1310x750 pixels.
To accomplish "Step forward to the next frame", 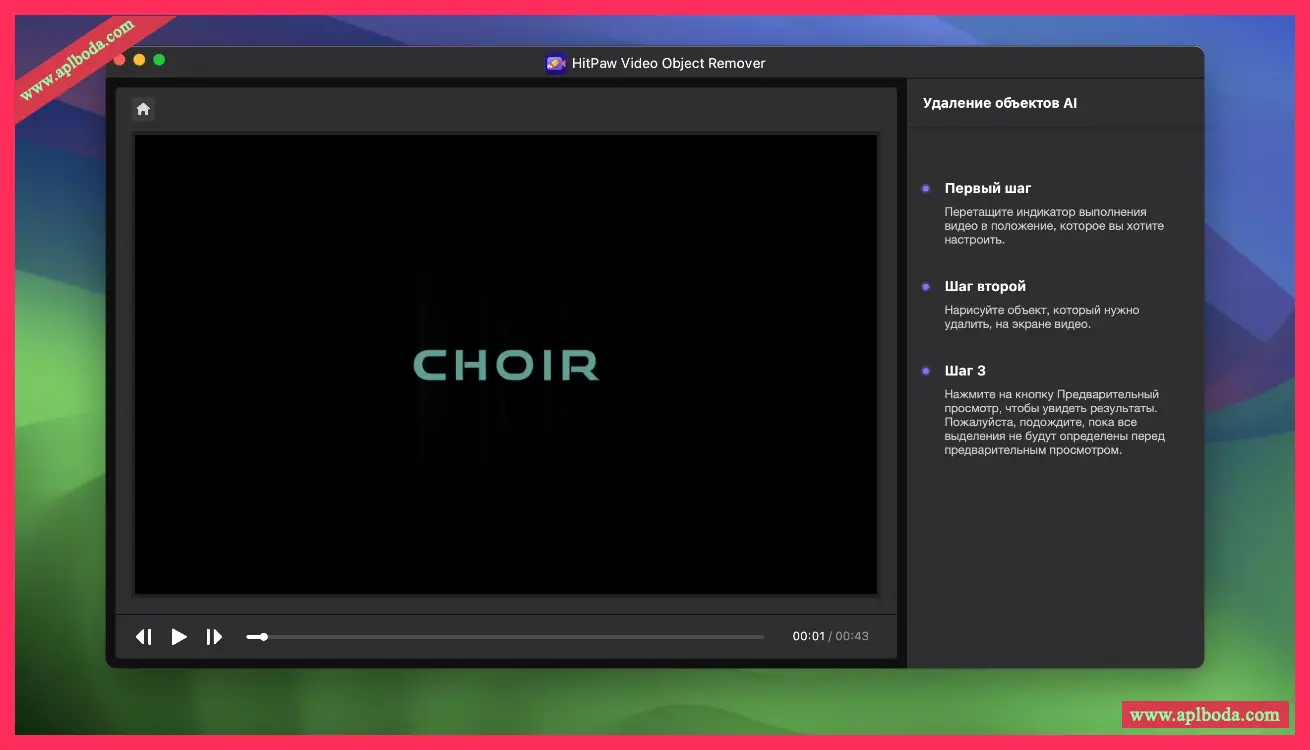I will [x=214, y=637].
